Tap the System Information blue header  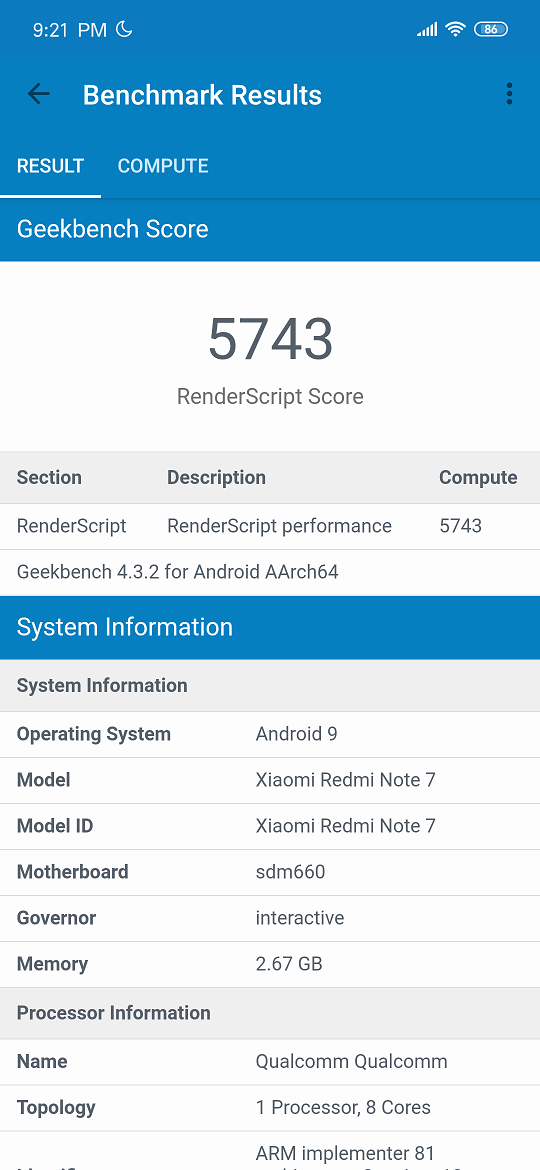point(270,628)
